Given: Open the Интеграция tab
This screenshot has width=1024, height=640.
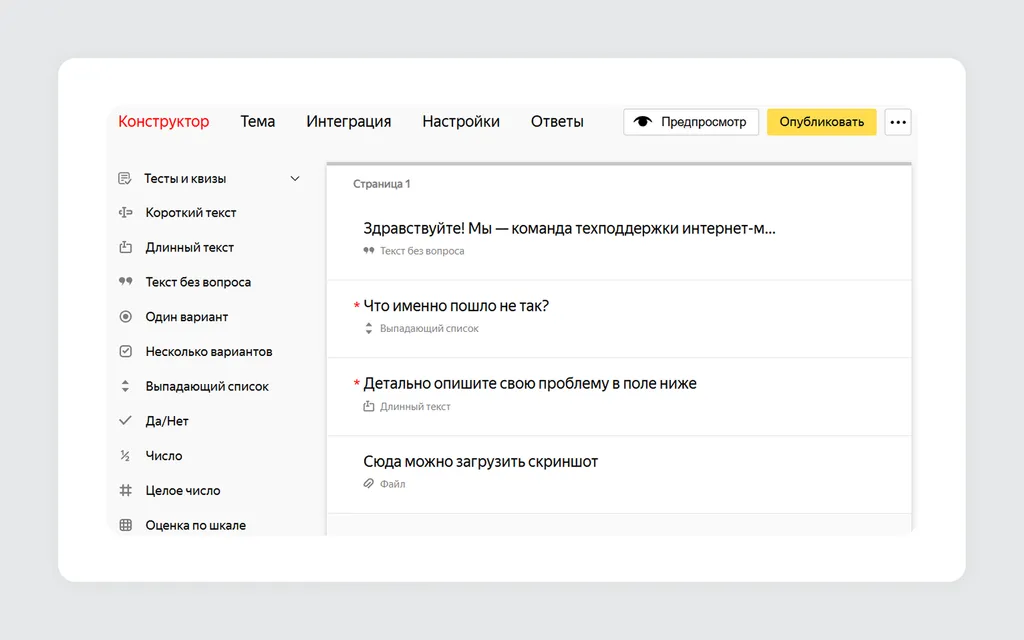Looking at the screenshot, I should 349,121.
